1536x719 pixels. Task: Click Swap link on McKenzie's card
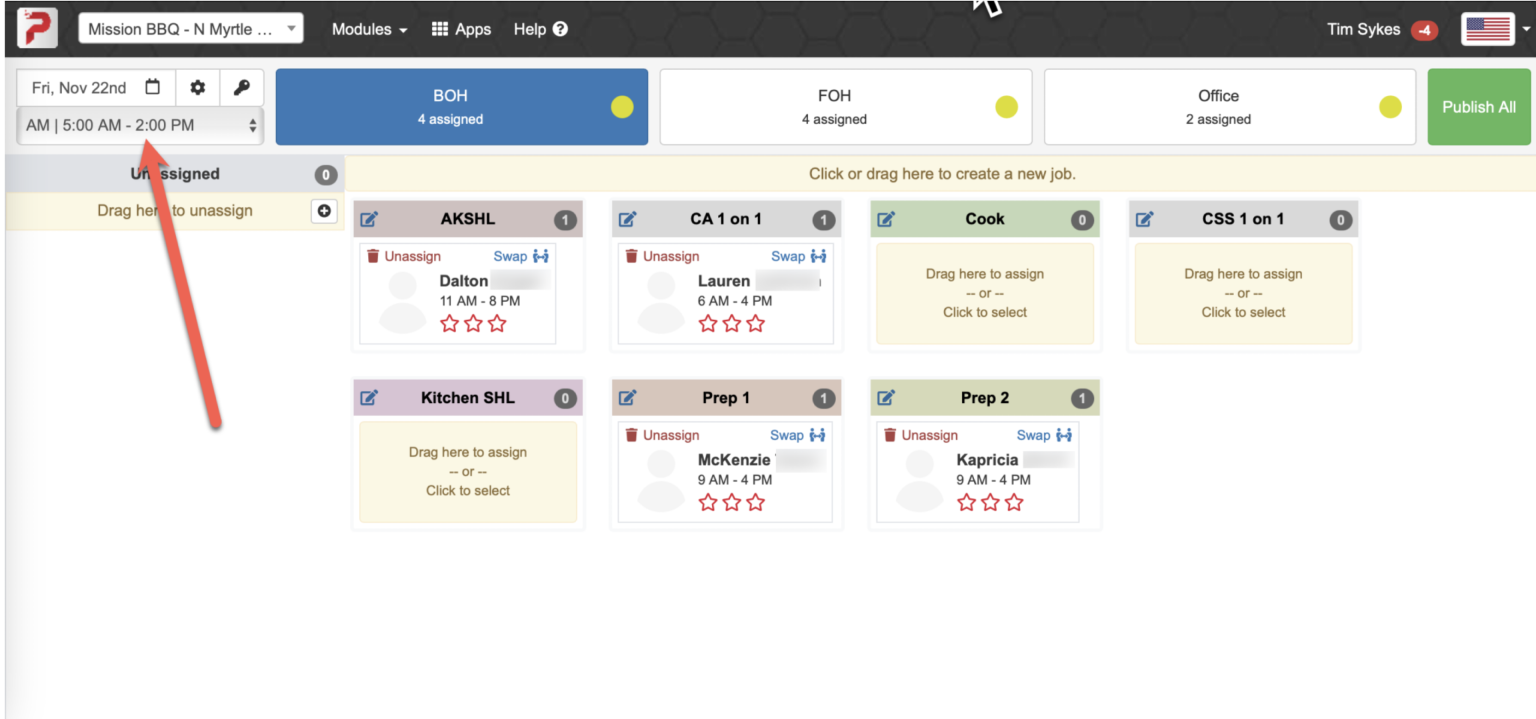tap(786, 435)
